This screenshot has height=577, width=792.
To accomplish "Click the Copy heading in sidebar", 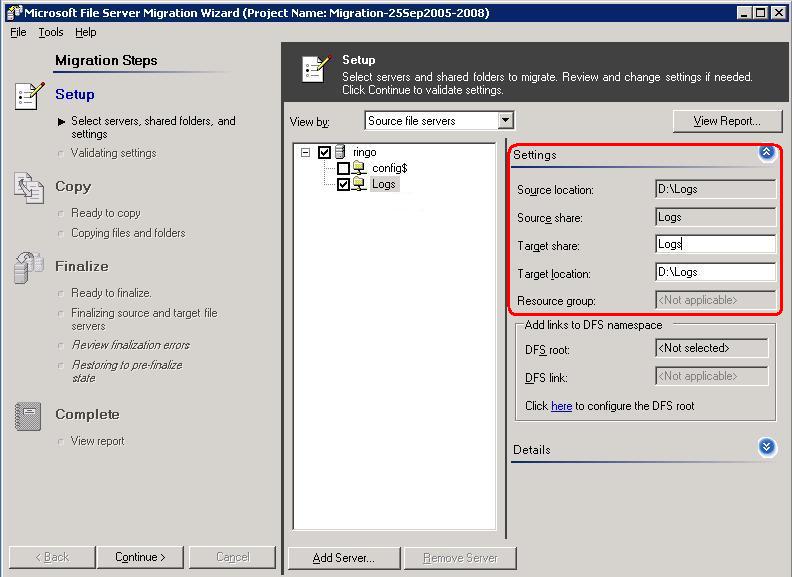I will (x=73, y=186).
